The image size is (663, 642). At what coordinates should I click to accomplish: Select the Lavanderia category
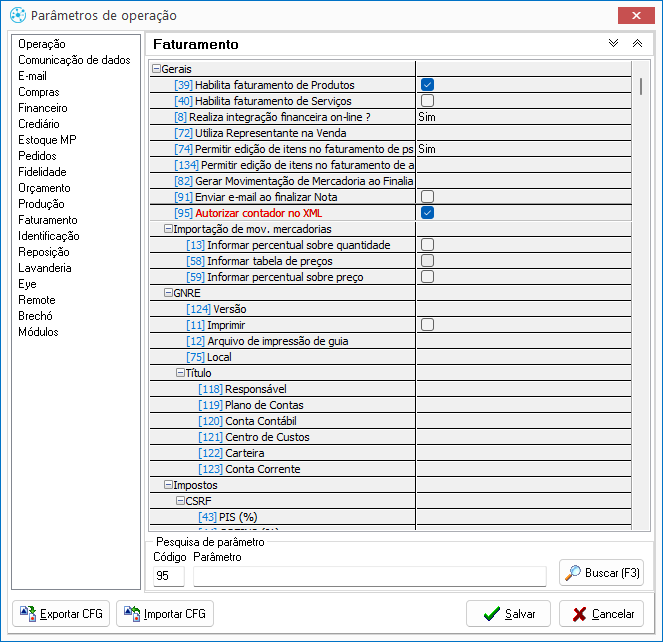45,268
